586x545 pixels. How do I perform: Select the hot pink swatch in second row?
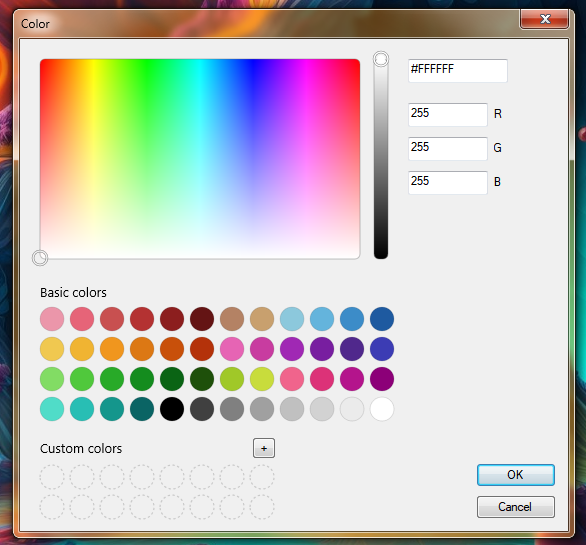[232, 349]
